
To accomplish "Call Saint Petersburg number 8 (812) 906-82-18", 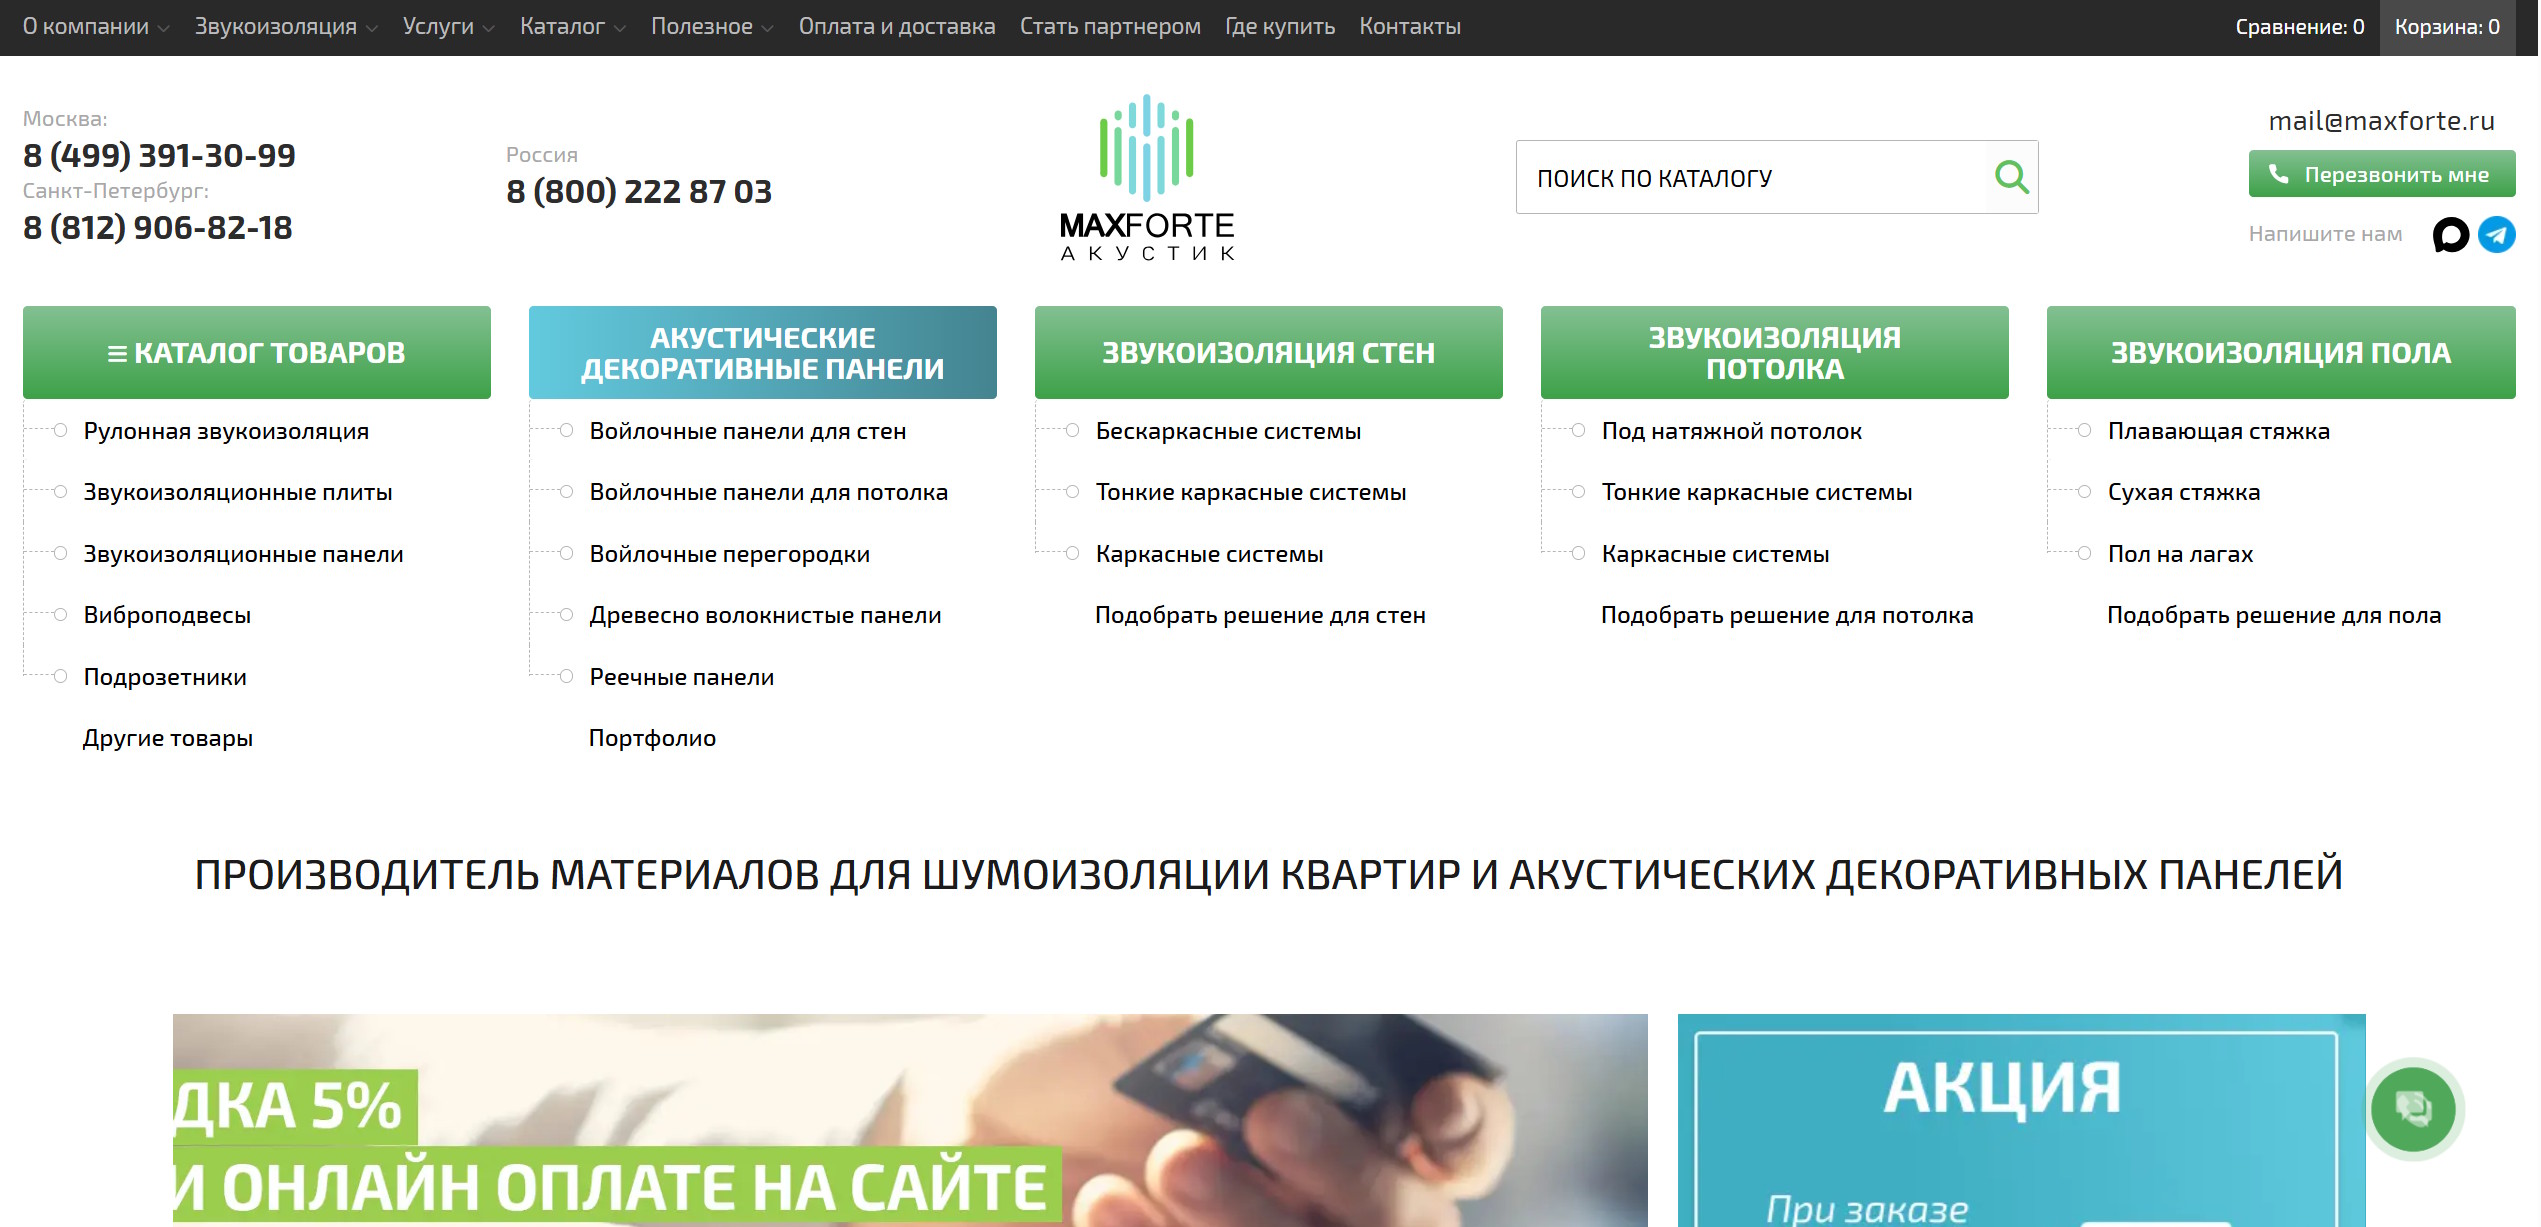I will [x=158, y=228].
